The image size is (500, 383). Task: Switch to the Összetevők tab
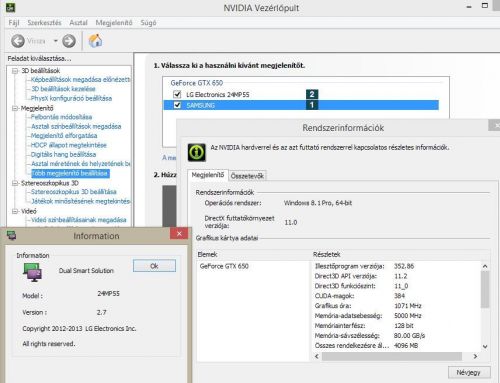pyautogui.click(x=247, y=176)
